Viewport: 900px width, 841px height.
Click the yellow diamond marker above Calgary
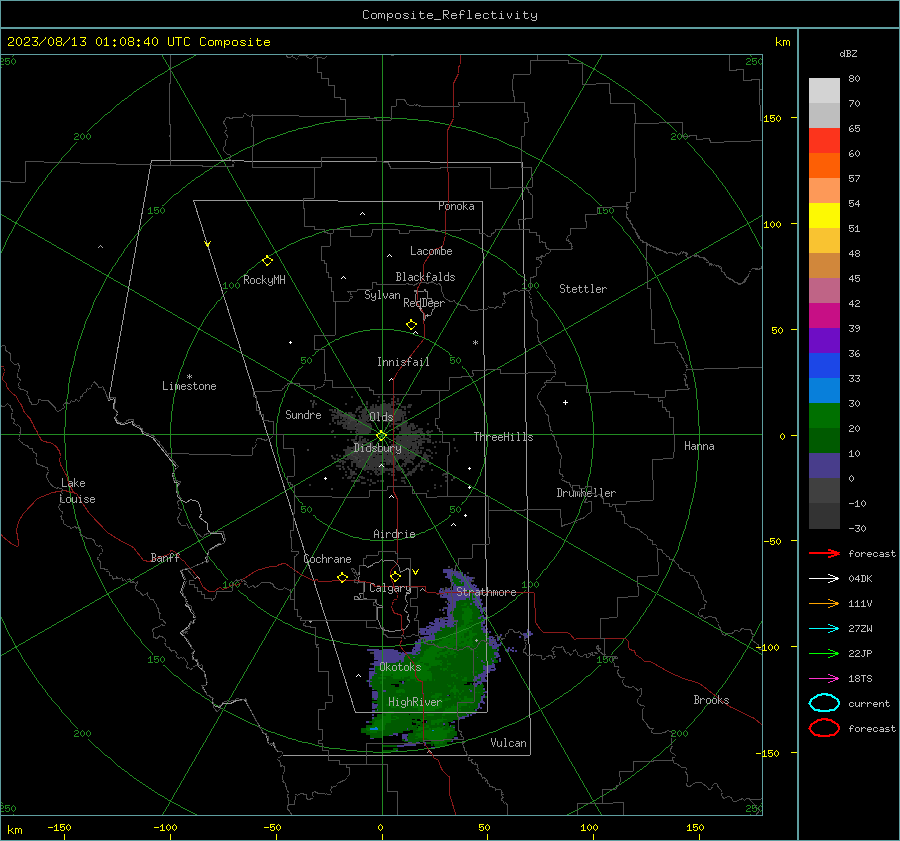[395, 576]
